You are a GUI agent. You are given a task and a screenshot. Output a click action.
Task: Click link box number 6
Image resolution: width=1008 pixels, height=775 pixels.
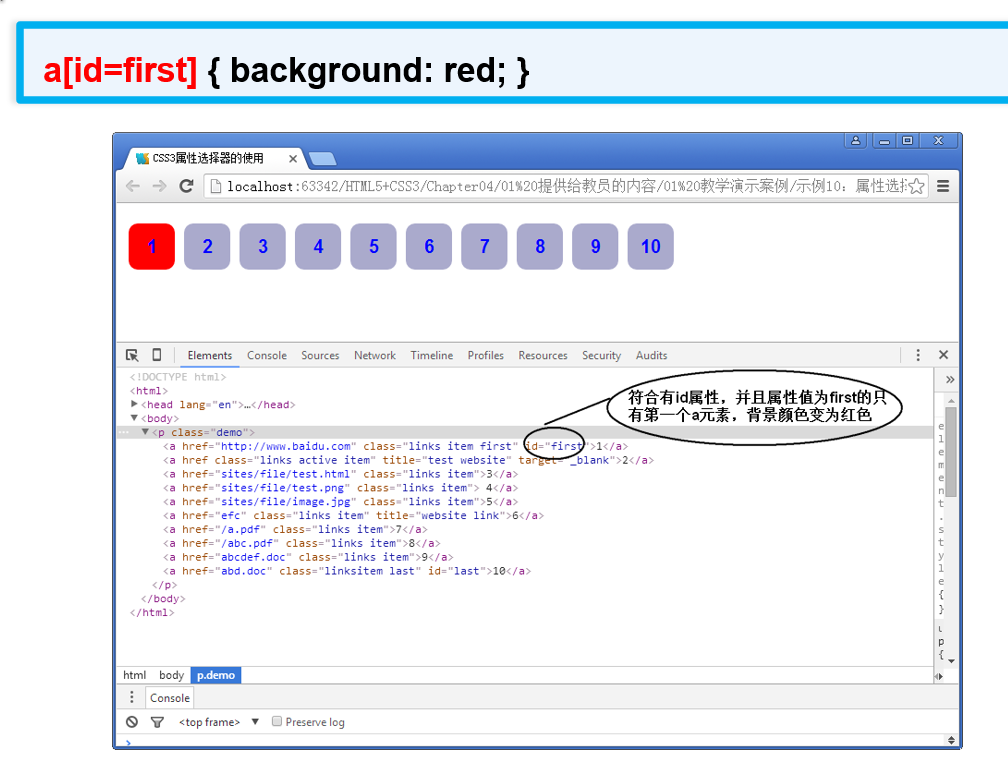[x=429, y=247]
